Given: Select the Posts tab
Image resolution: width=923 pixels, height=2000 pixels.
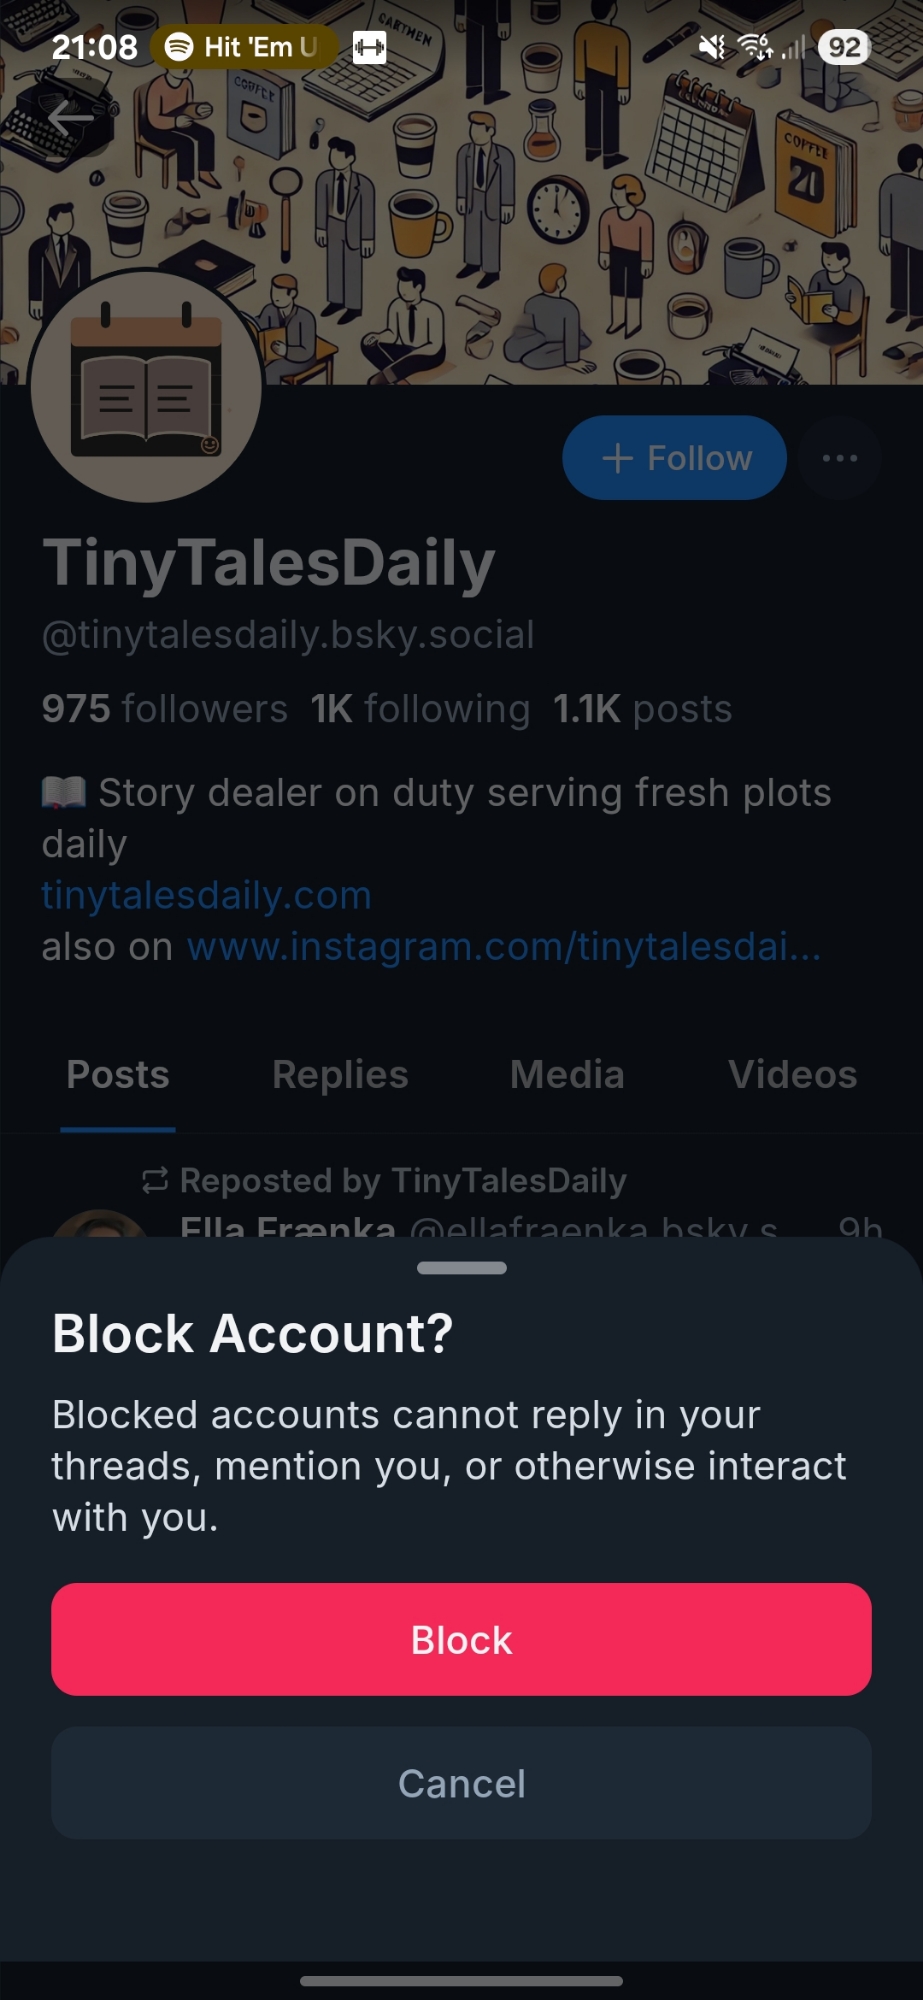Looking at the screenshot, I should pyautogui.click(x=118, y=1075).
